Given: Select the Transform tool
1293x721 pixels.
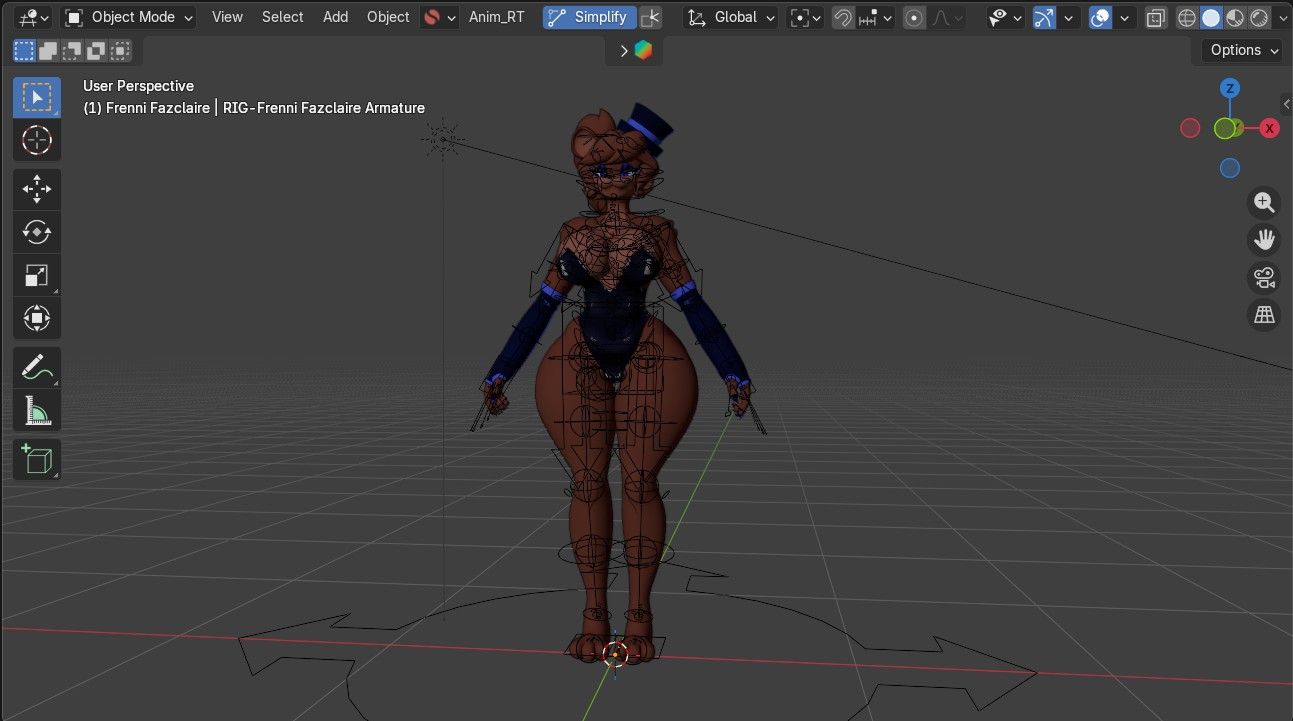Looking at the screenshot, I should 37,318.
